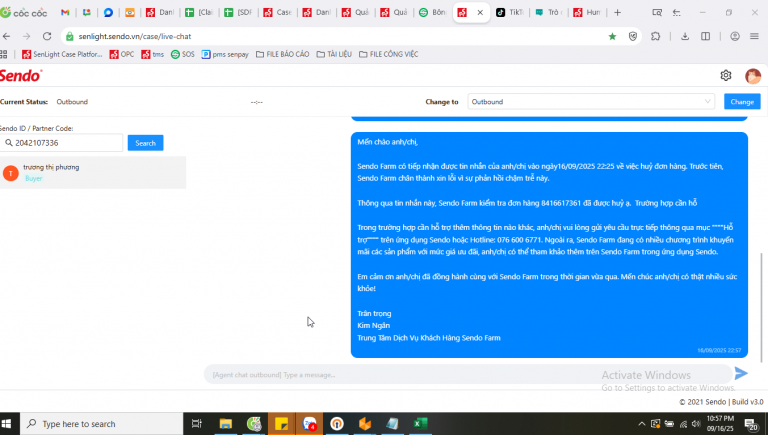Show hidden system tray icons

pyautogui.click(x=642, y=424)
